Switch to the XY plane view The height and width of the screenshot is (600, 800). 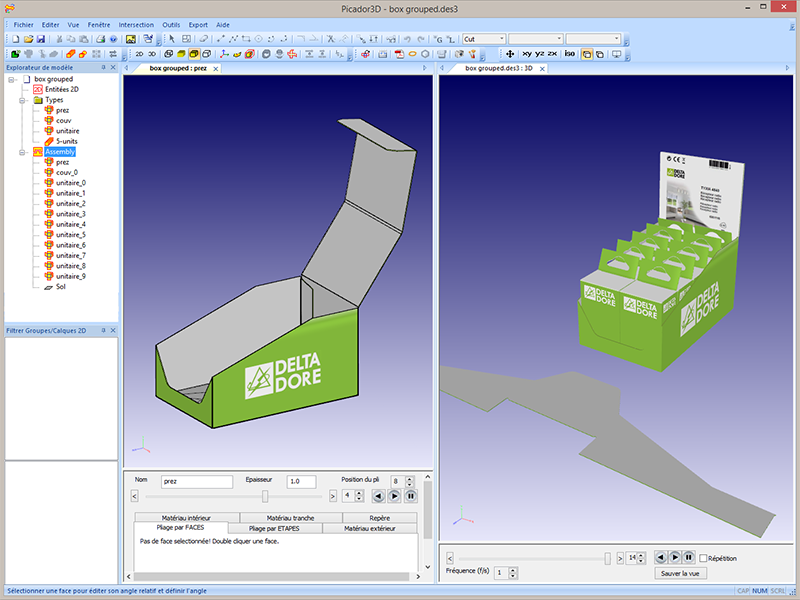tap(527, 53)
